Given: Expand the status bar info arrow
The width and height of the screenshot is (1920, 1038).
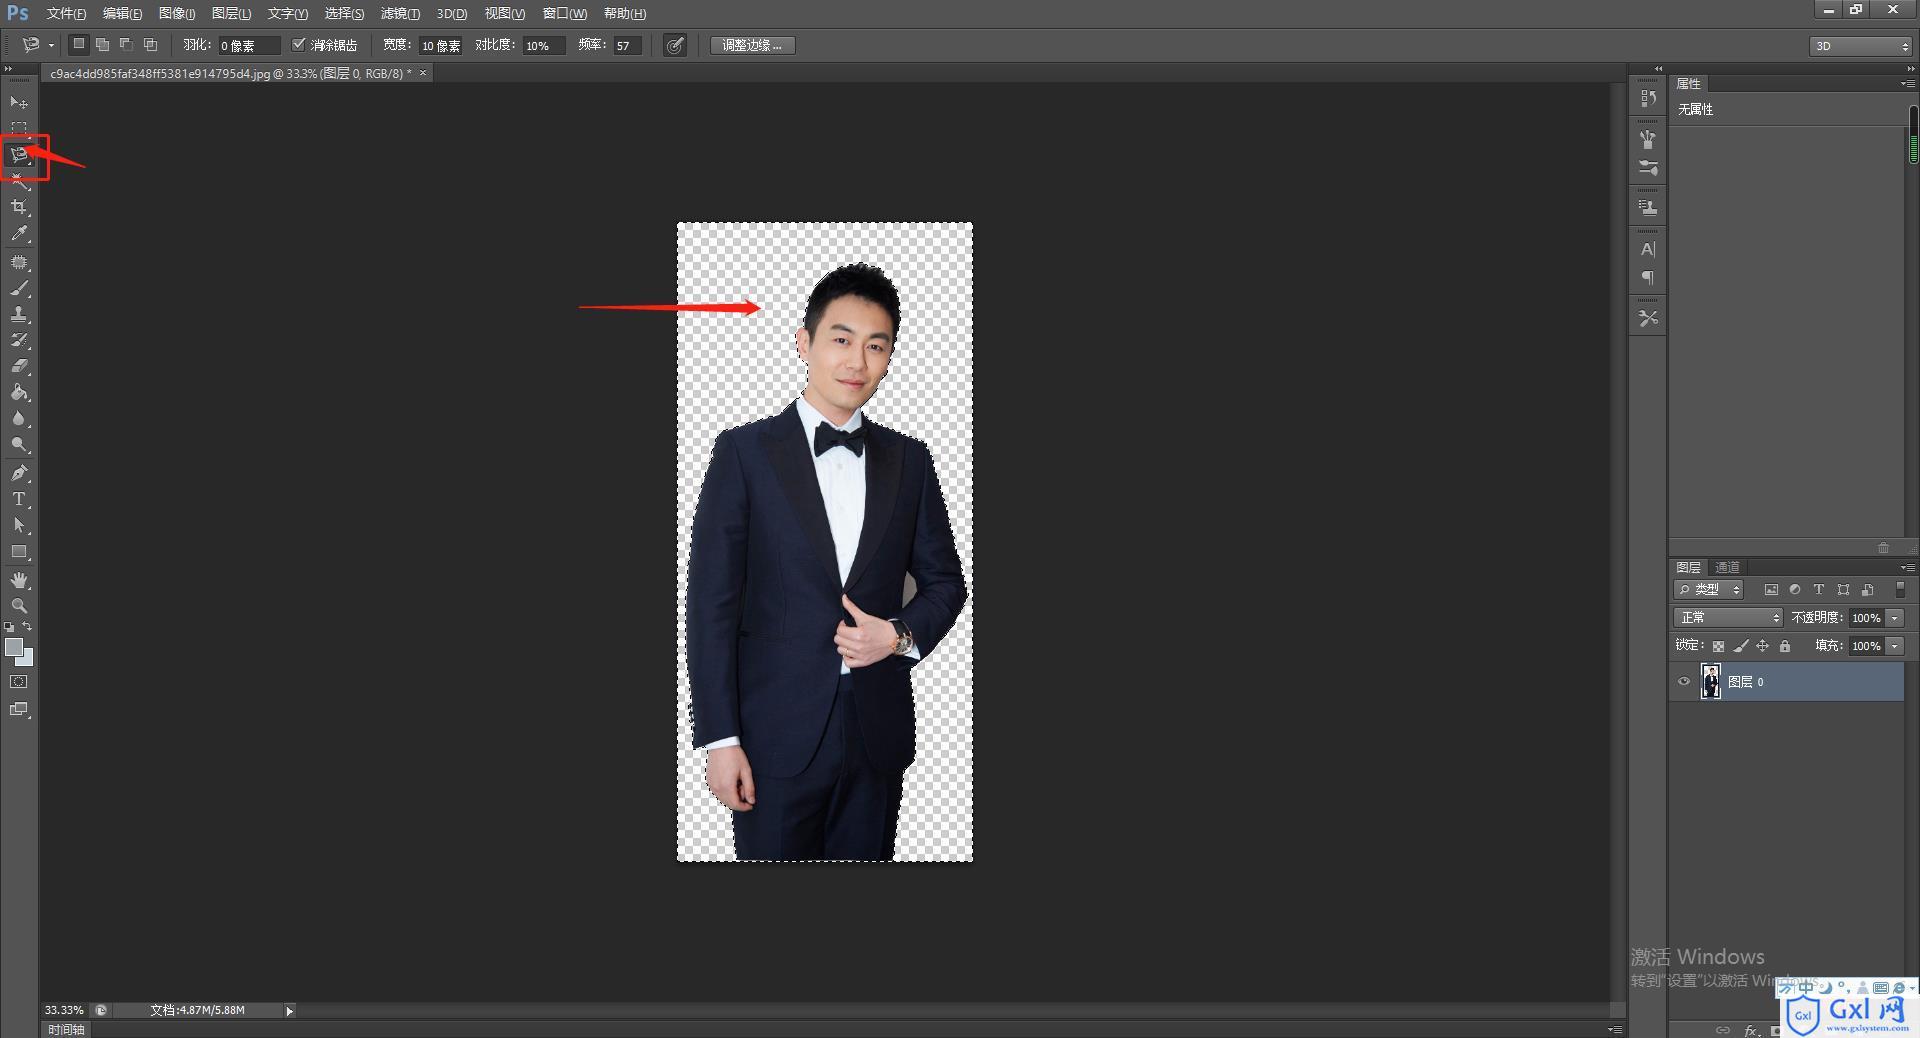Looking at the screenshot, I should 290,1011.
